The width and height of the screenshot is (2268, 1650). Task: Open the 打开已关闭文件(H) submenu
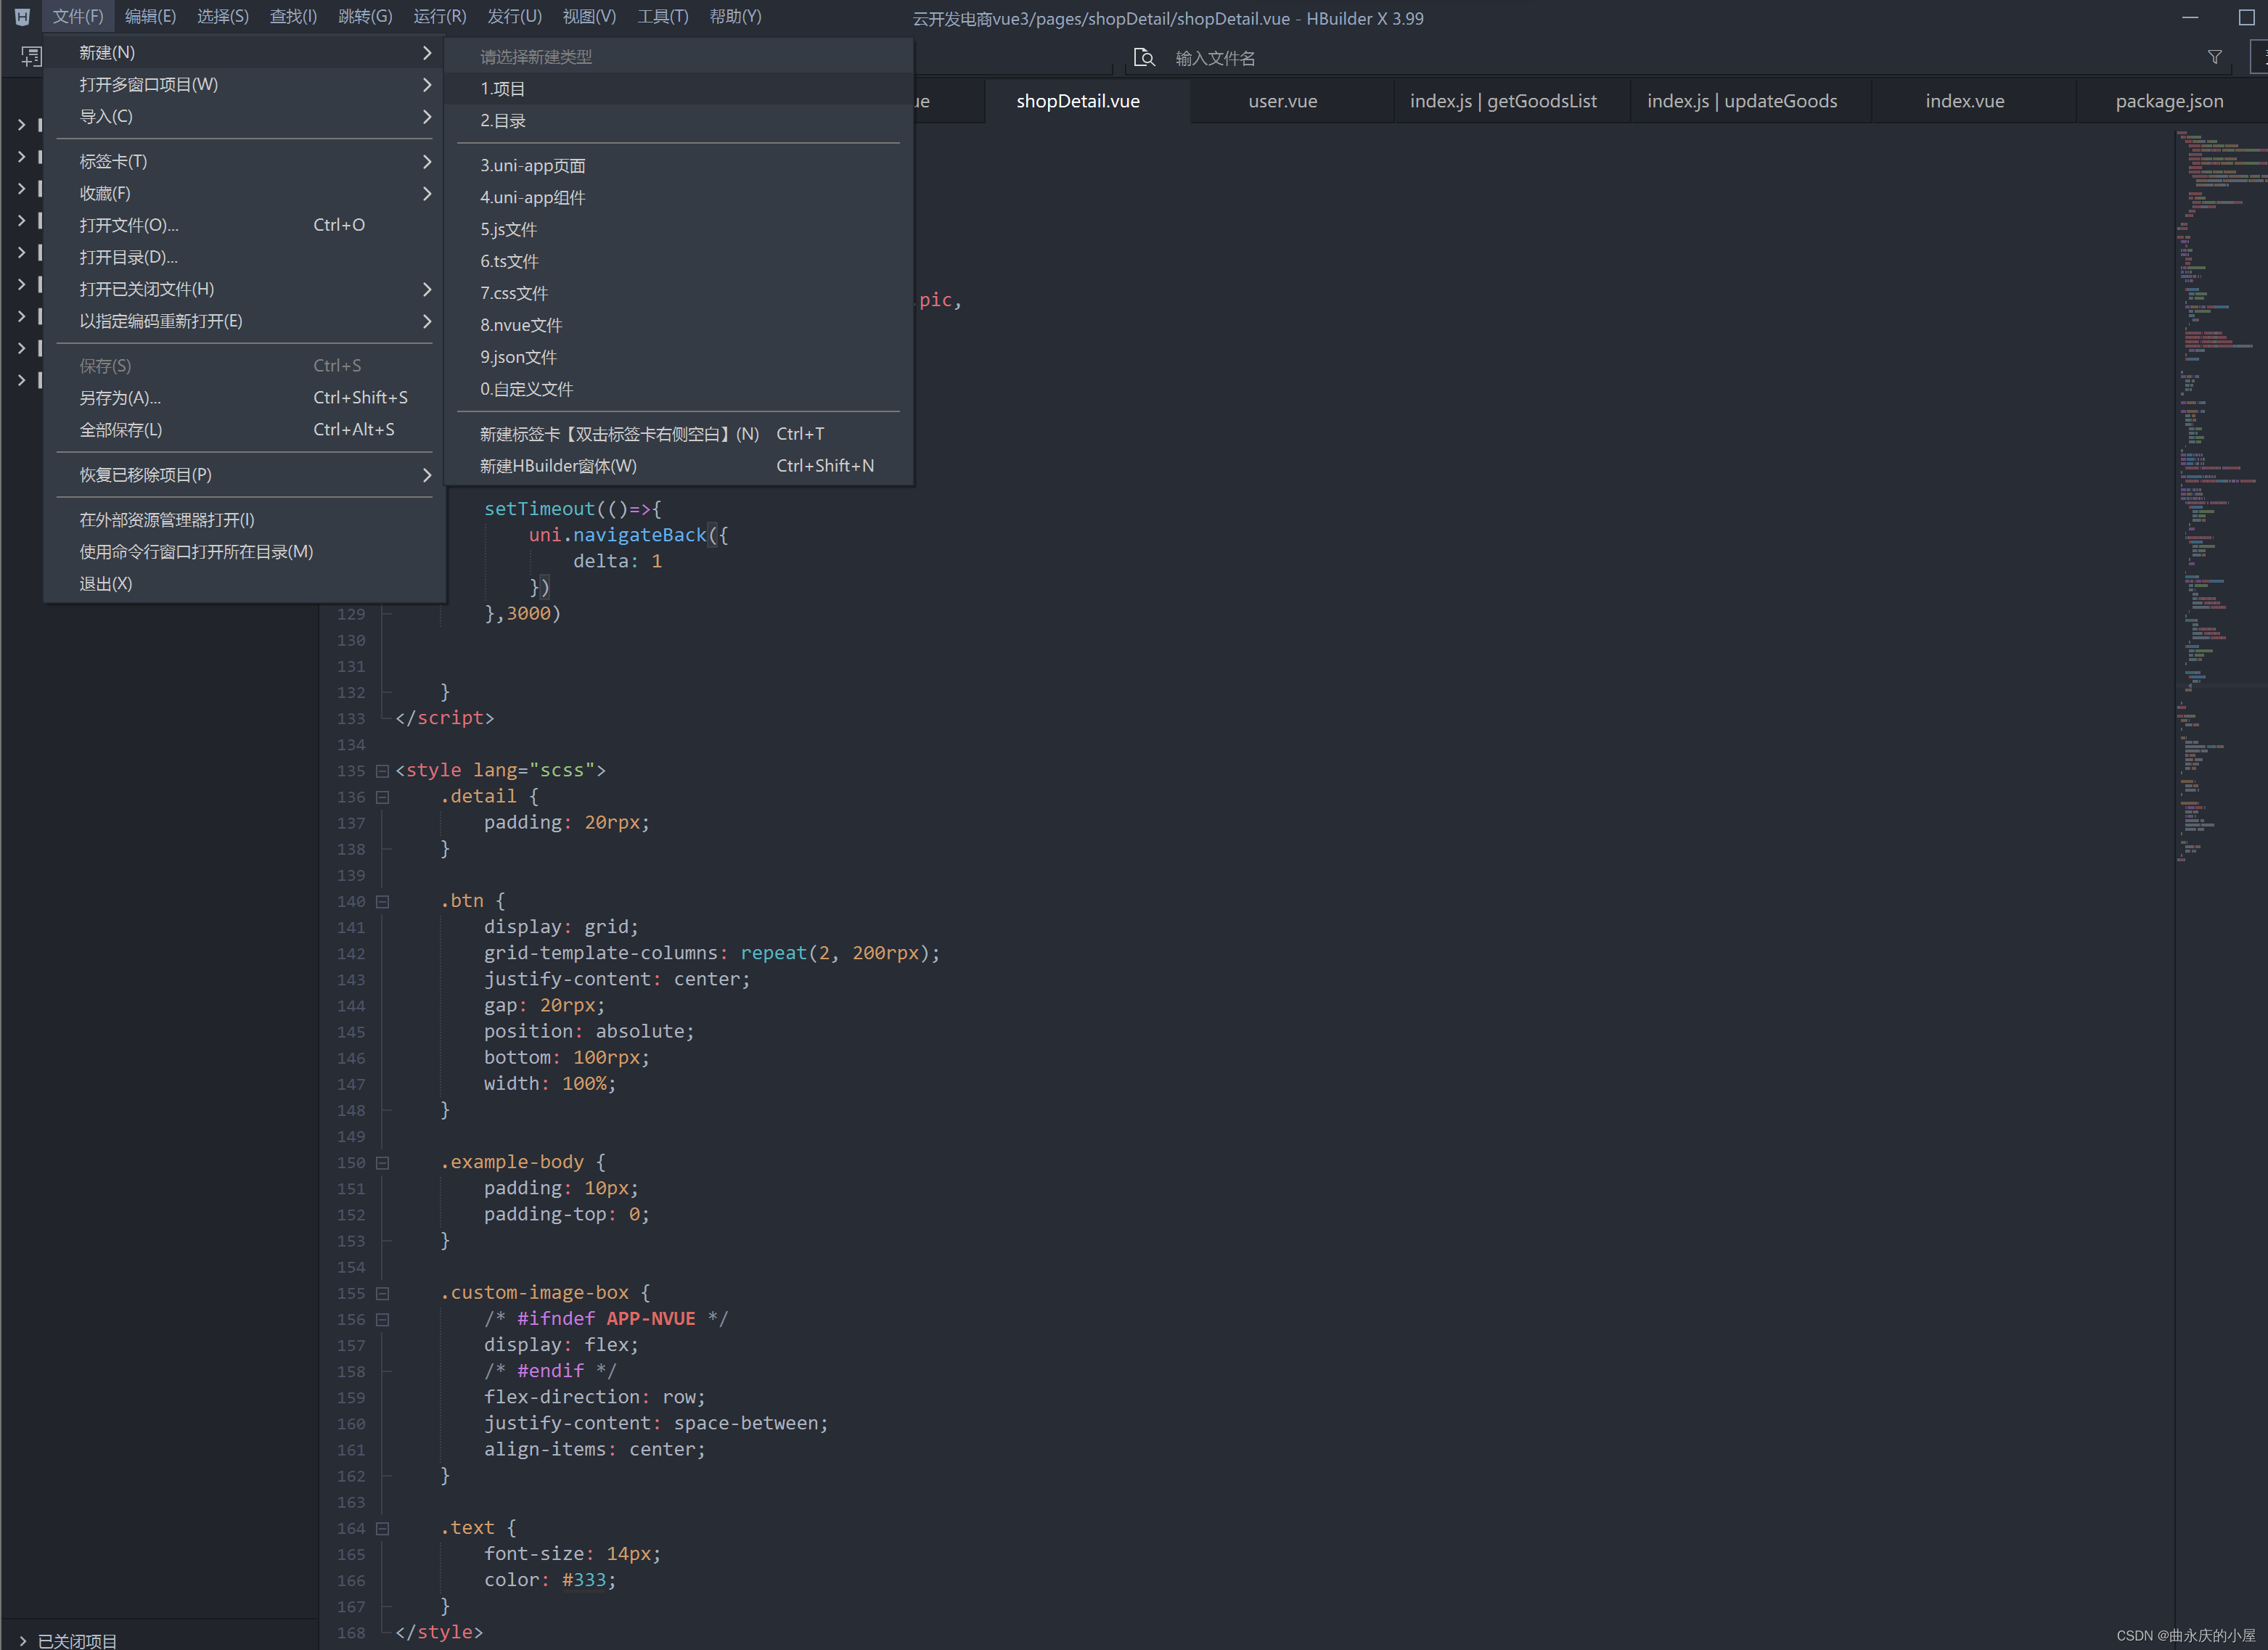244,289
